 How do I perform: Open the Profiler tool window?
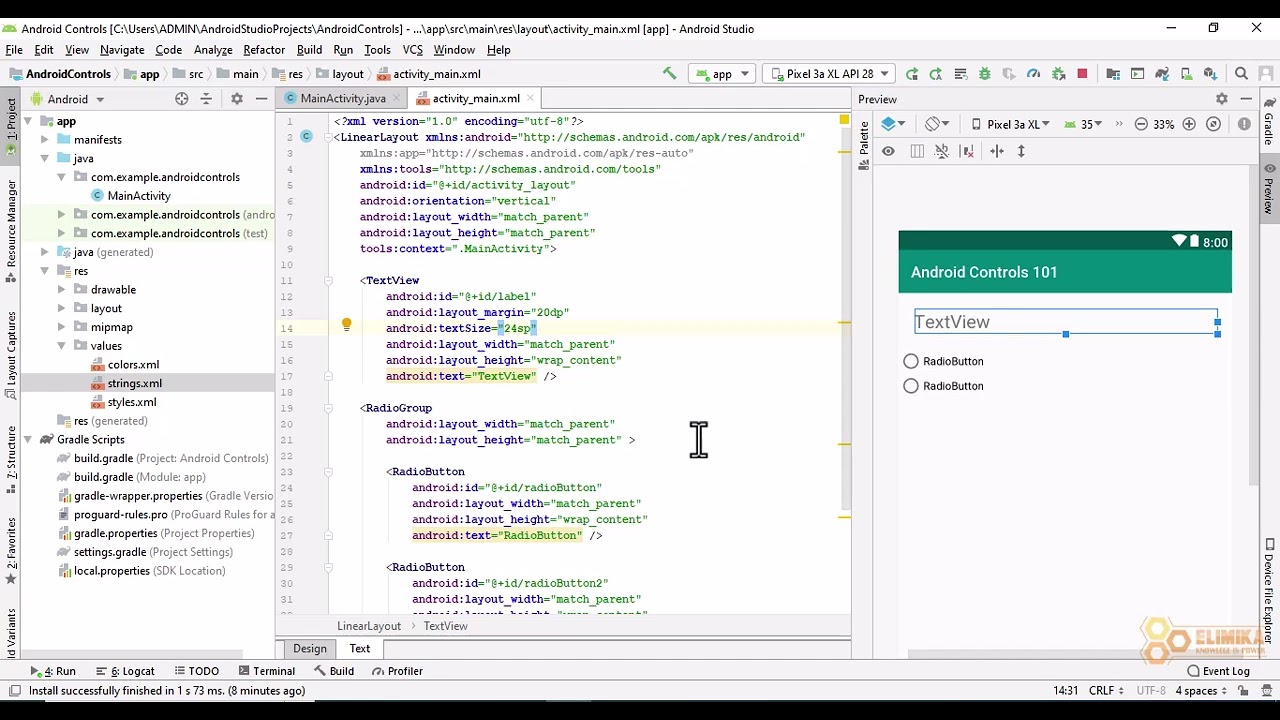[x=397, y=671]
